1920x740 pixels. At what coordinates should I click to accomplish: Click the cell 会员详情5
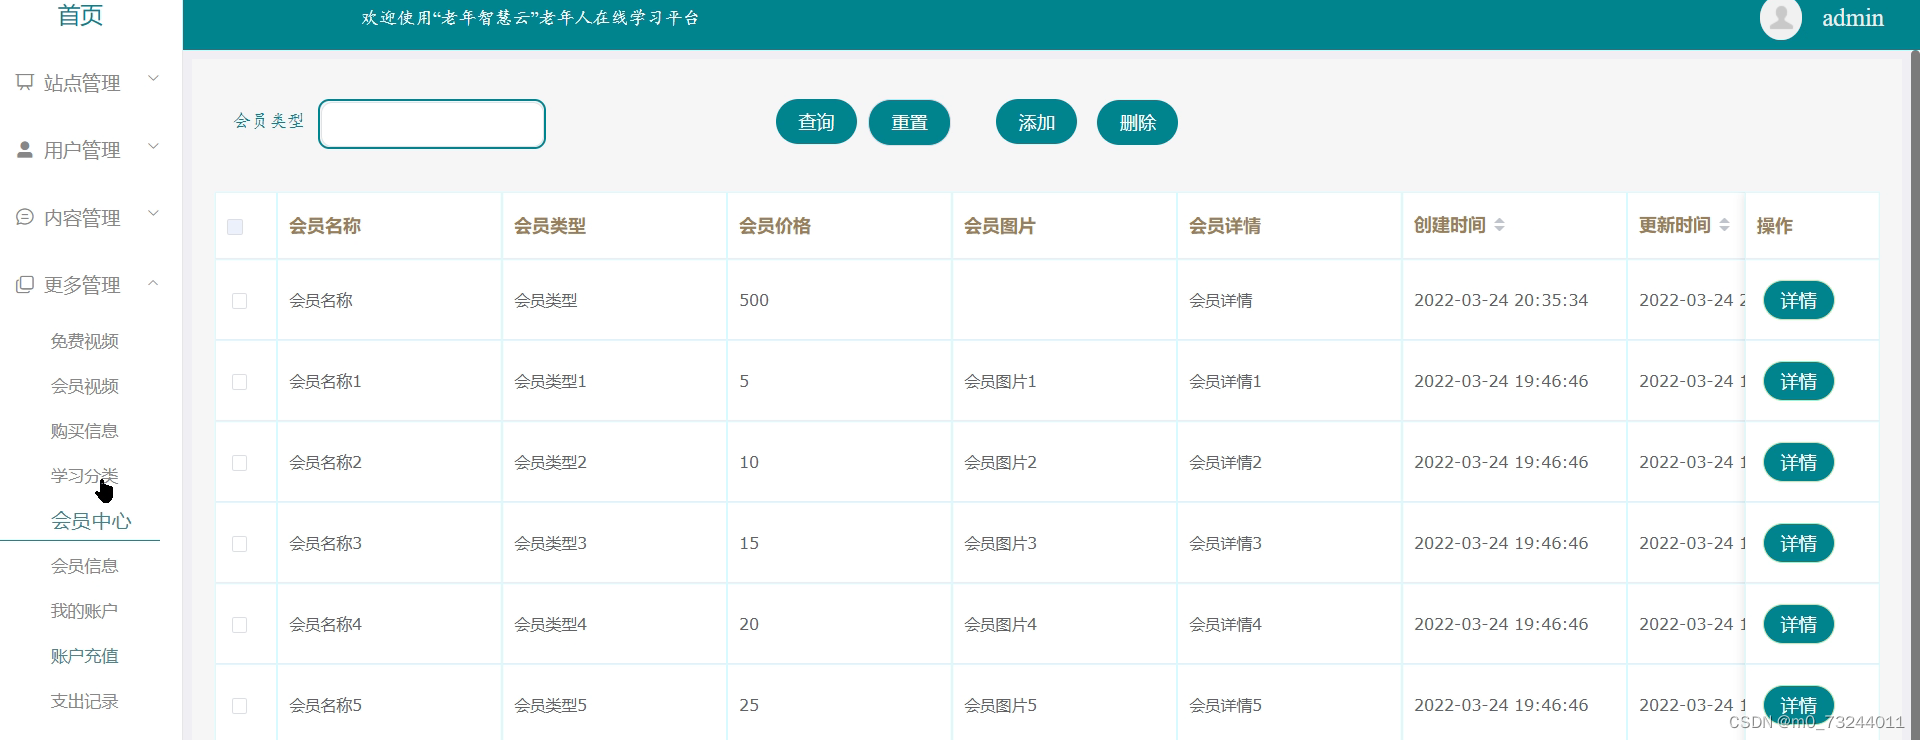point(1225,705)
